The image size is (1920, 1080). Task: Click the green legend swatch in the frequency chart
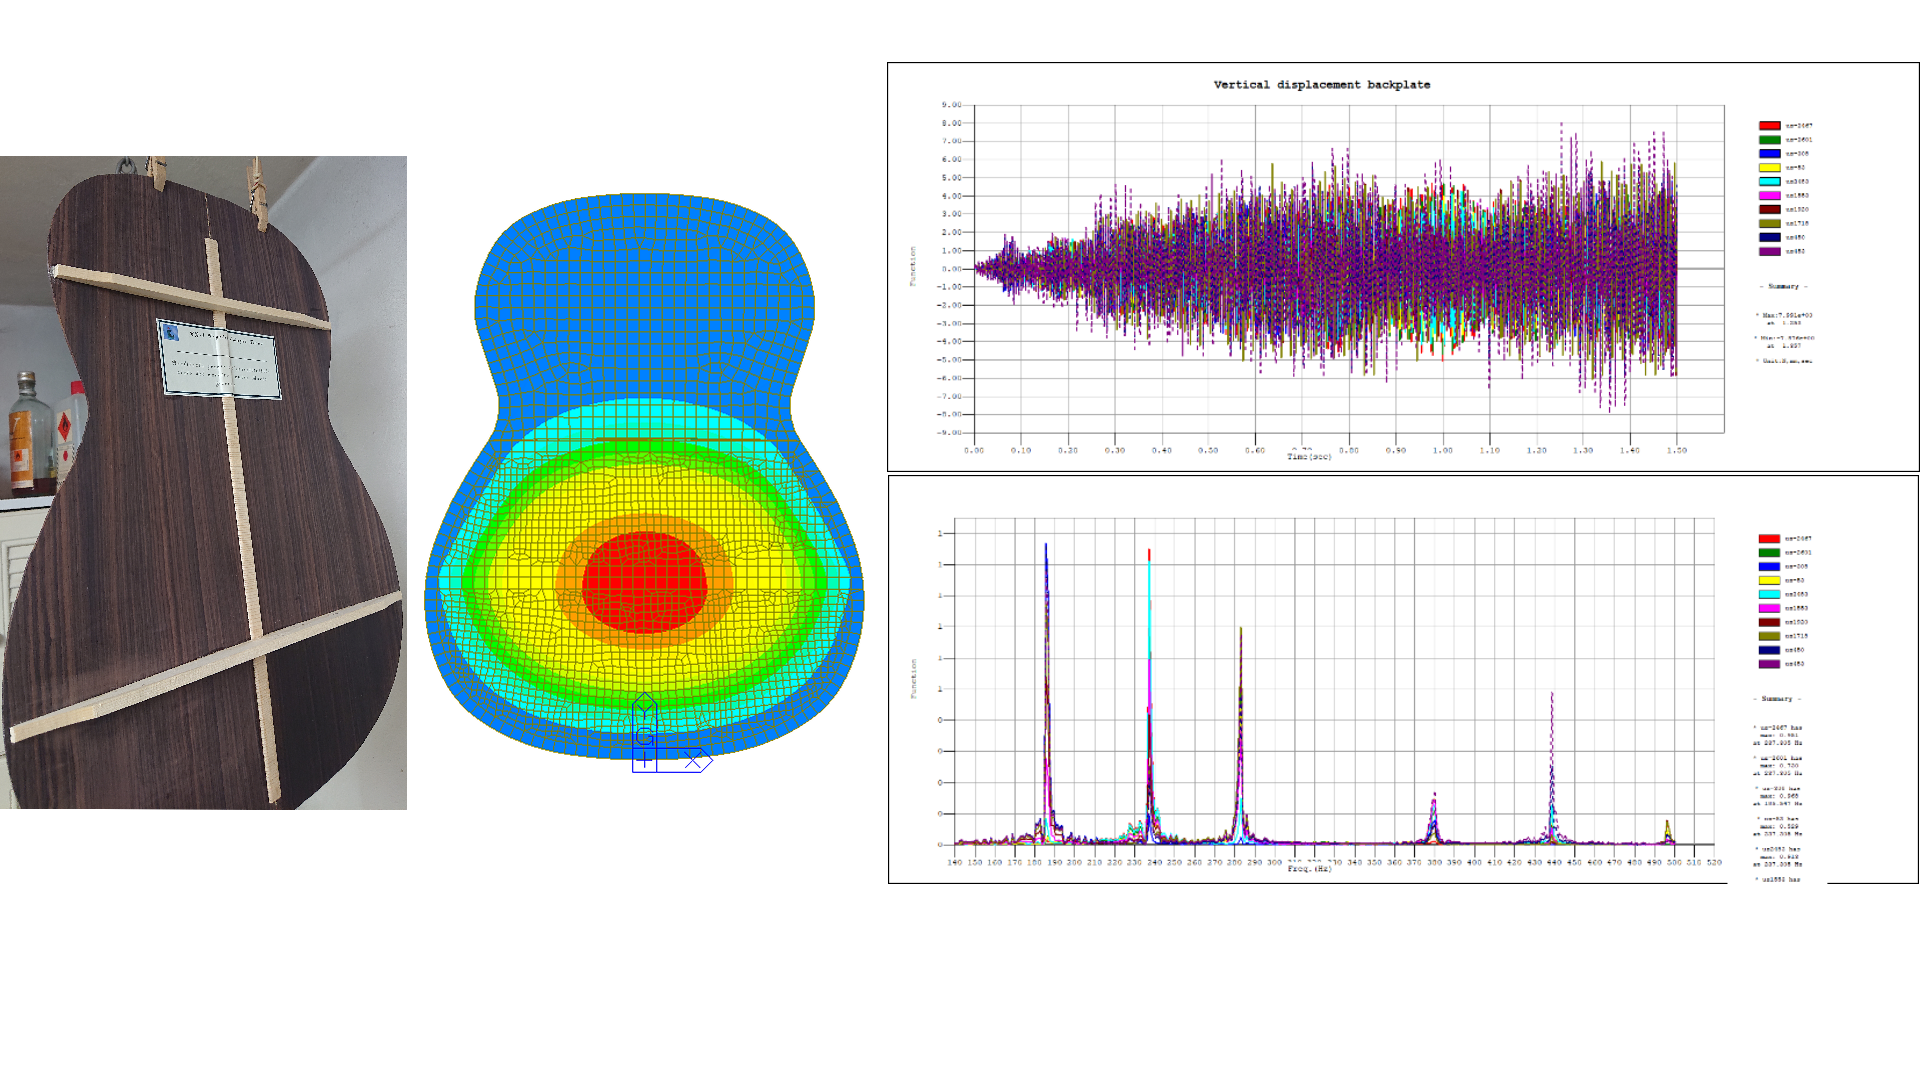tap(1769, 553)
